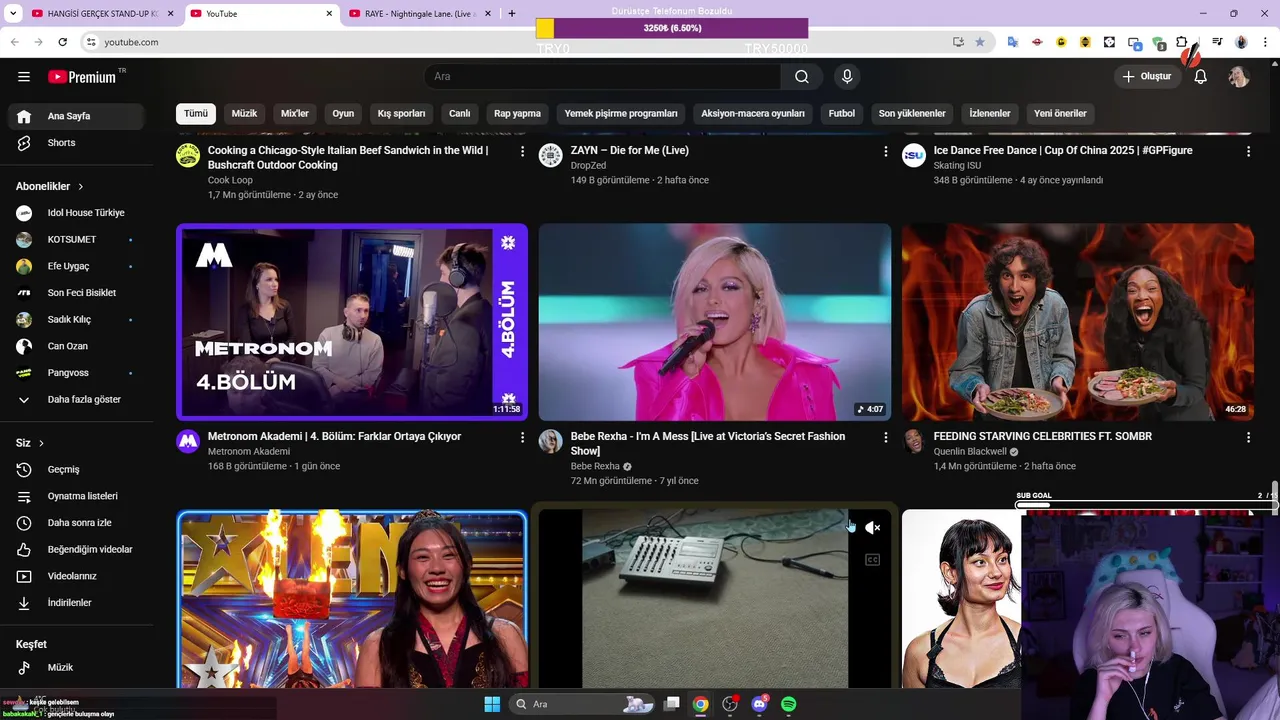The width and height of the screenshot is (1280, 720).
Task: Open the notifications bell
Action: [1200, 76]
